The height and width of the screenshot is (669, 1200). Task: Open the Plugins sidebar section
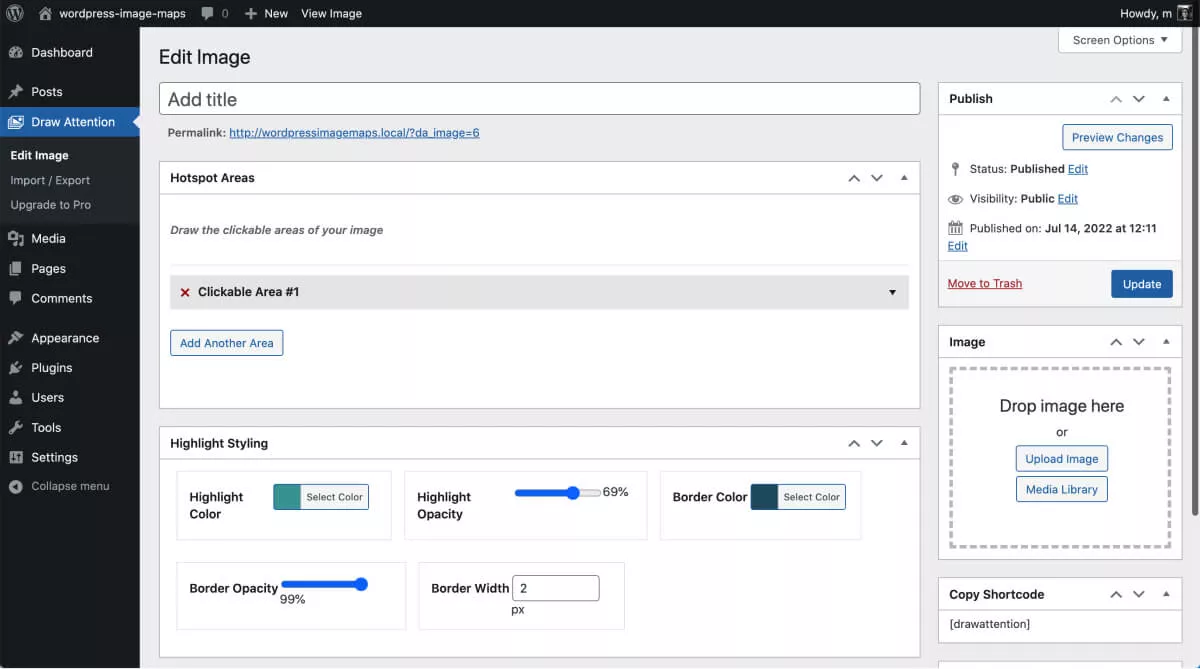(x=51, y=368)
